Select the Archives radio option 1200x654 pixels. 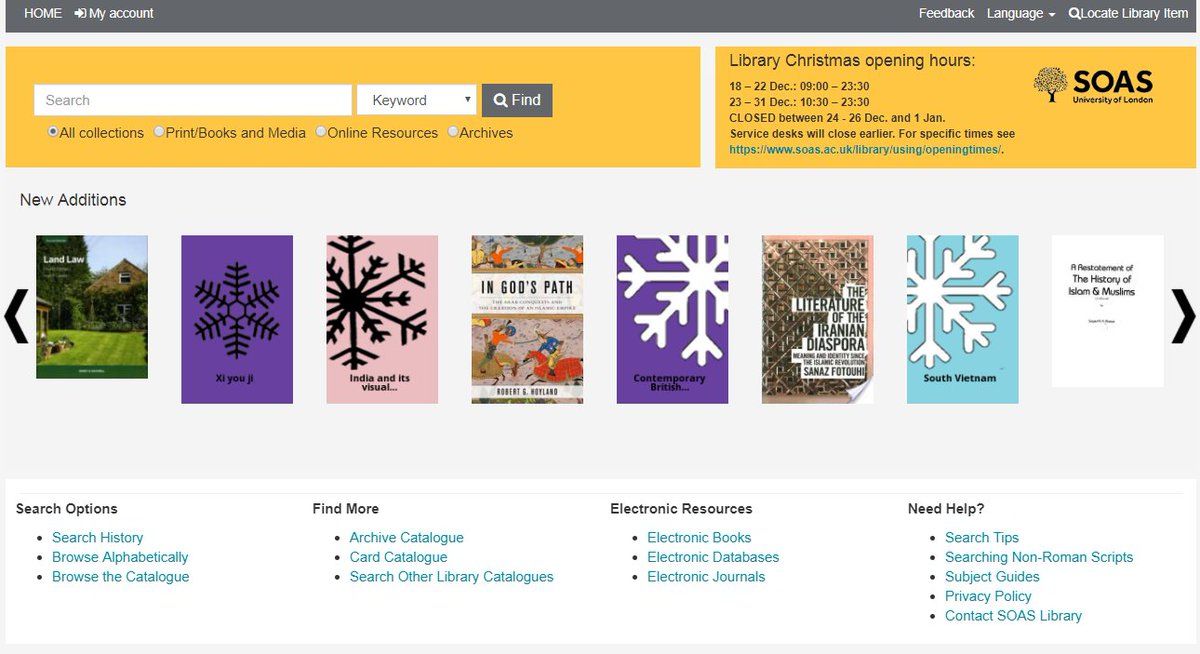453,131
